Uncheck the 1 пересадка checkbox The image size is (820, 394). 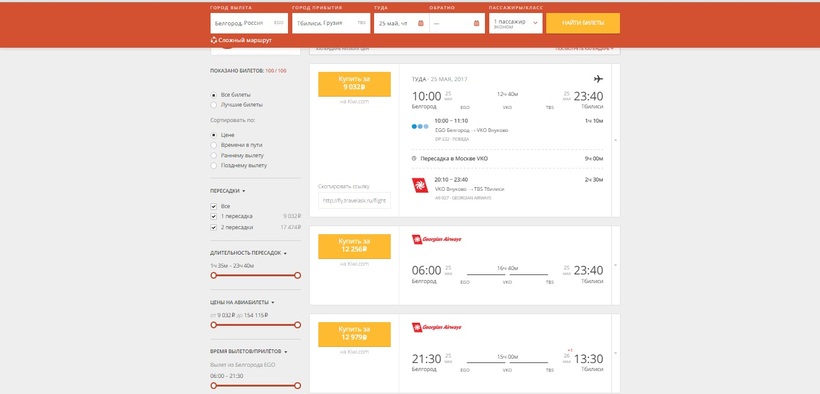213,216
